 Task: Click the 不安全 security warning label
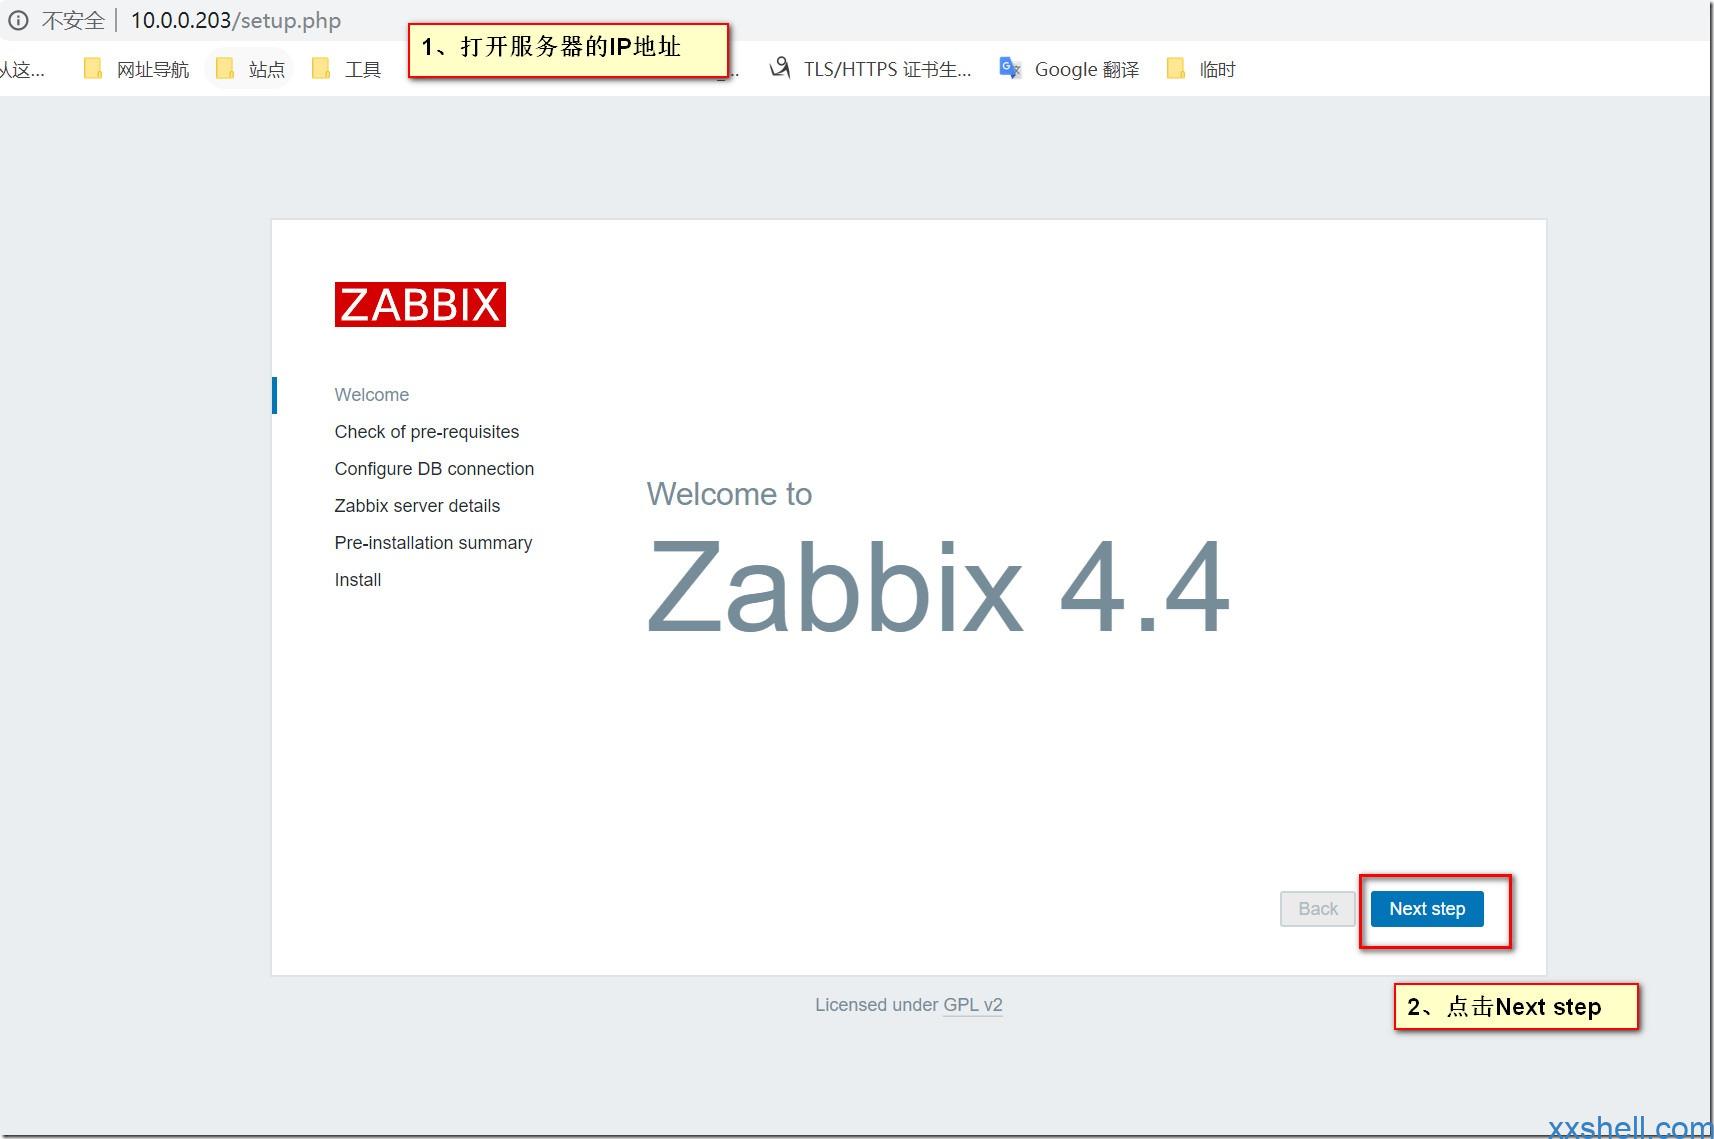pos(73,20)
